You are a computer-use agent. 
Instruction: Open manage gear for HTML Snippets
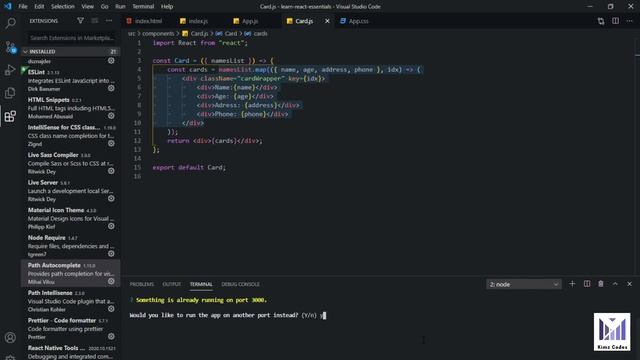coord(111,116)
